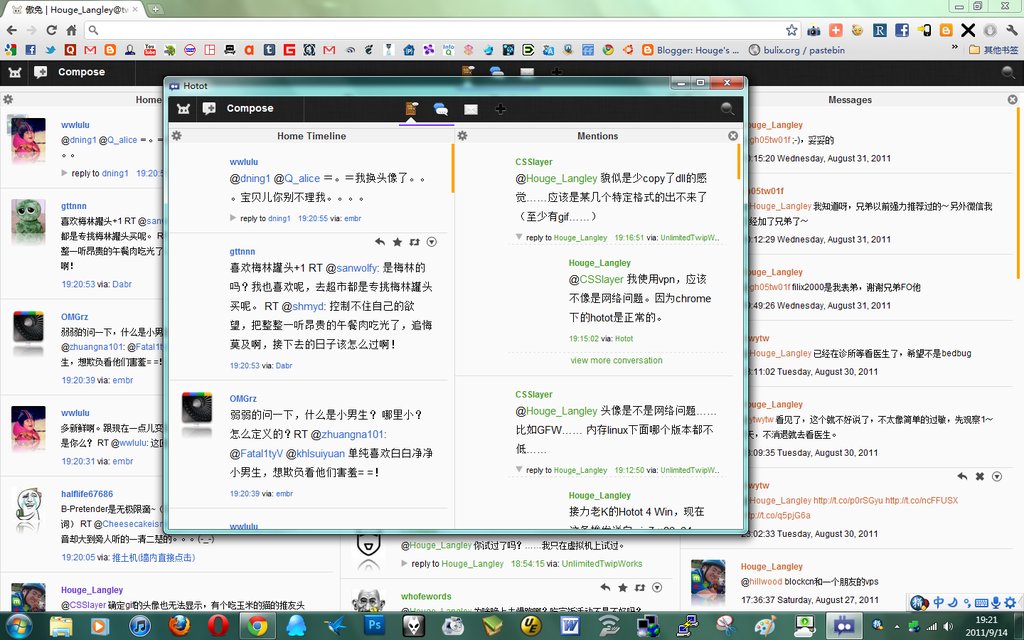1024x640 pixels.
Task: Collapse CSSlayer 19:16:51 conversation triangle
Action: point(519,237)
